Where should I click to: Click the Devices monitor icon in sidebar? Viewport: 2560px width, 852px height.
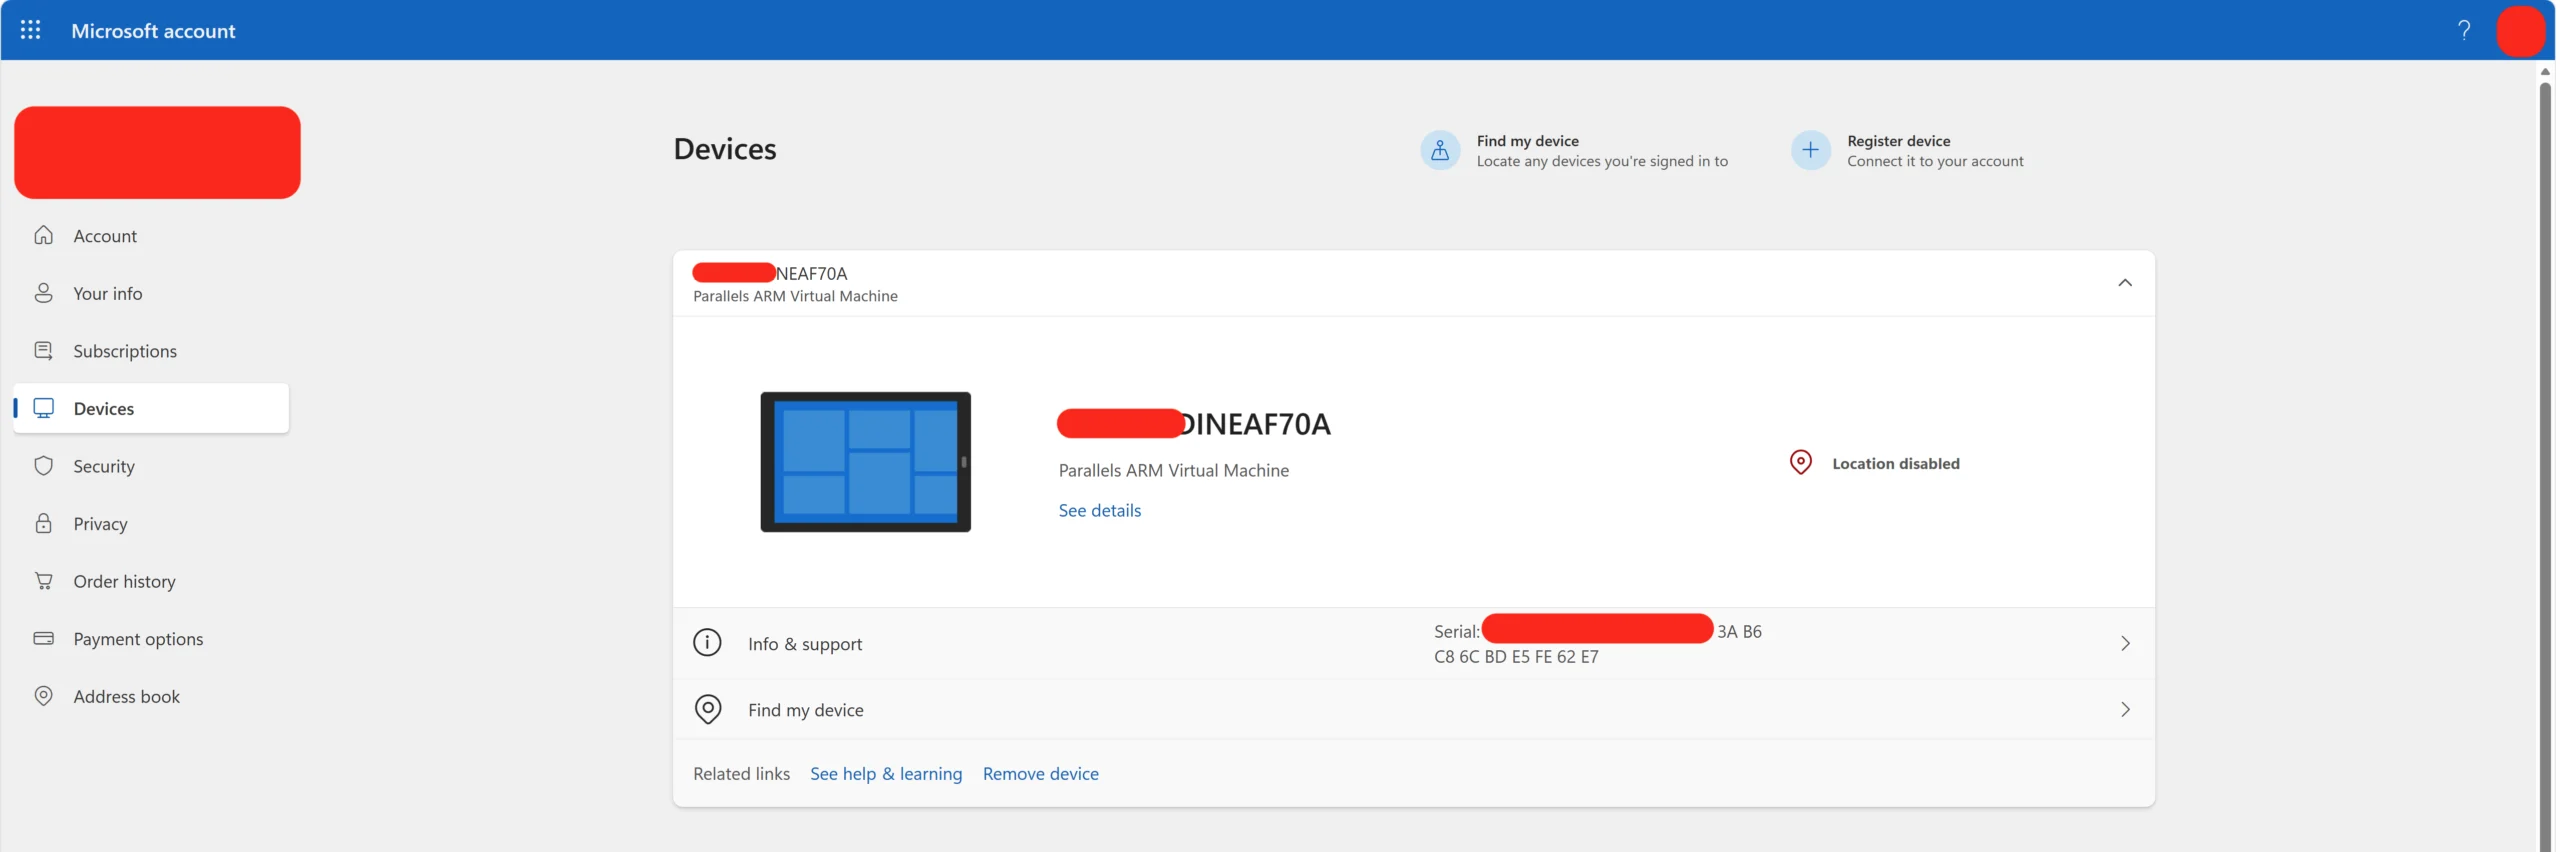44,408
